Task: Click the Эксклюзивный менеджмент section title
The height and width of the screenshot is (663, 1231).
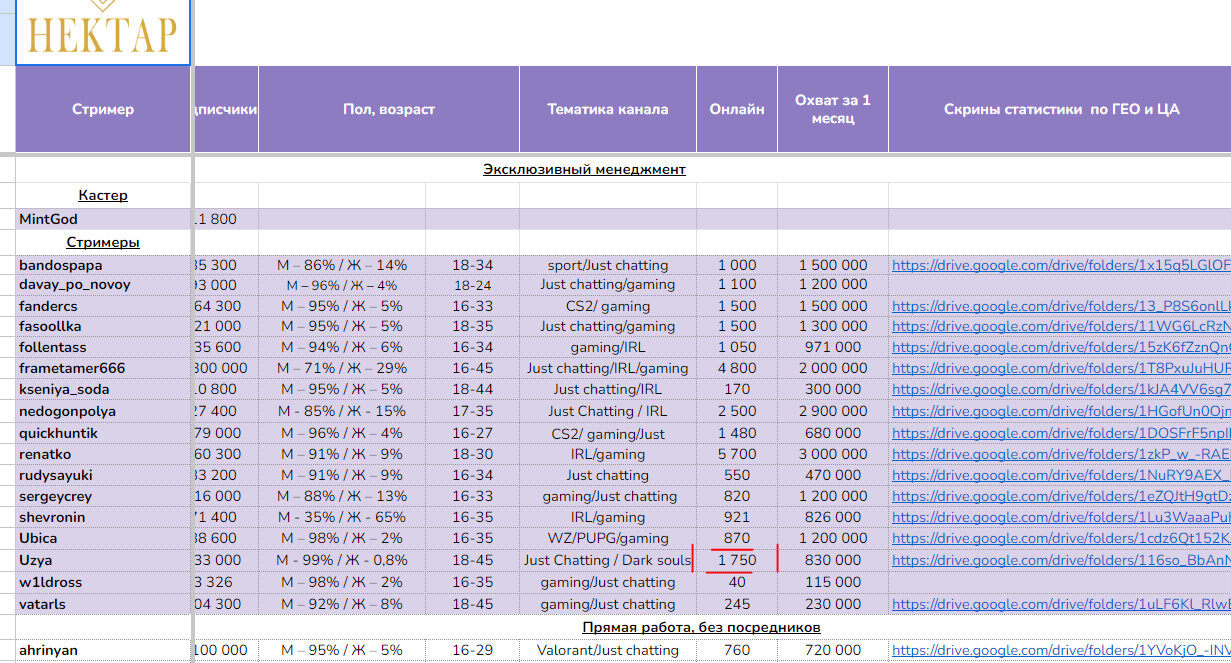Action: (x=584, y=169)
